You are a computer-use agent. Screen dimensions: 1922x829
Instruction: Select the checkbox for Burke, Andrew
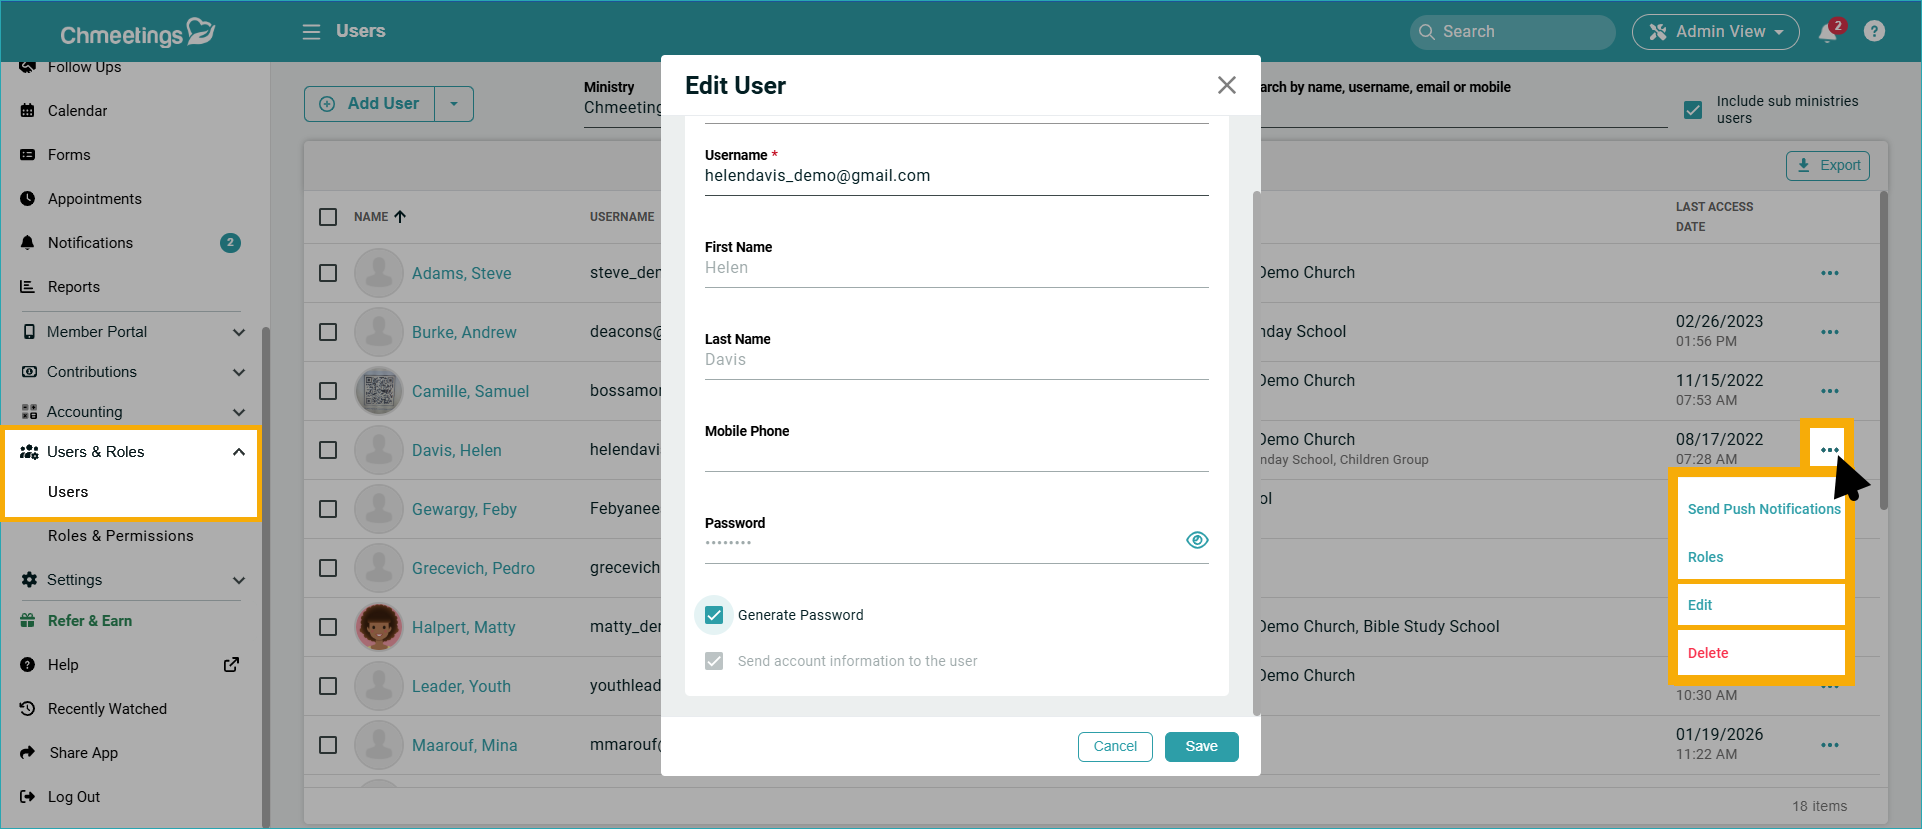328,332
